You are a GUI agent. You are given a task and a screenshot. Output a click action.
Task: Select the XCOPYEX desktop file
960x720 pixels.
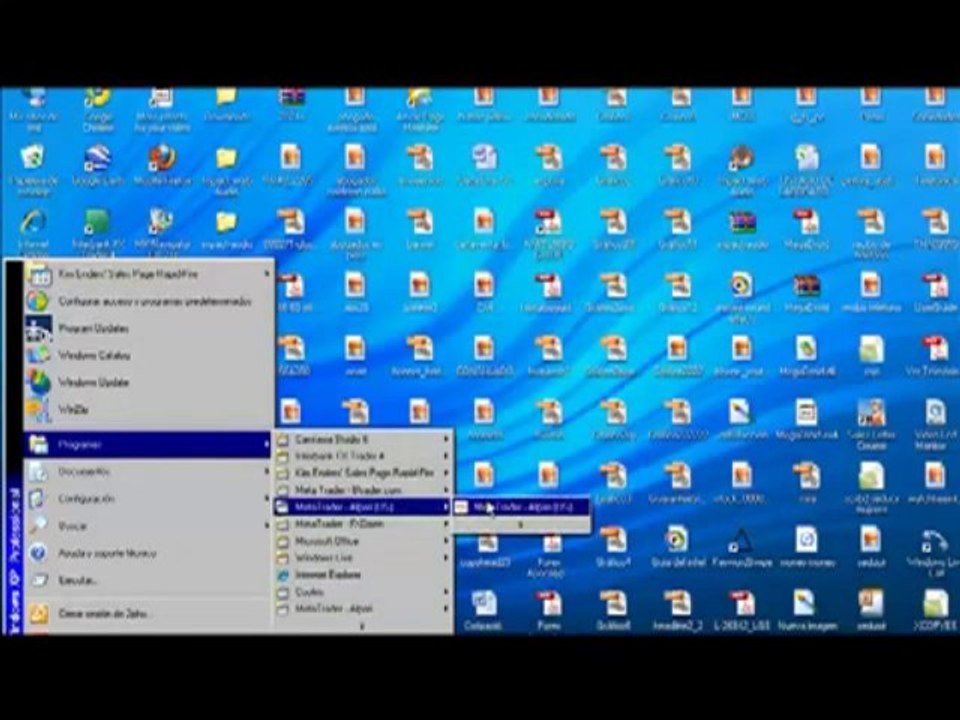(934, 610)
